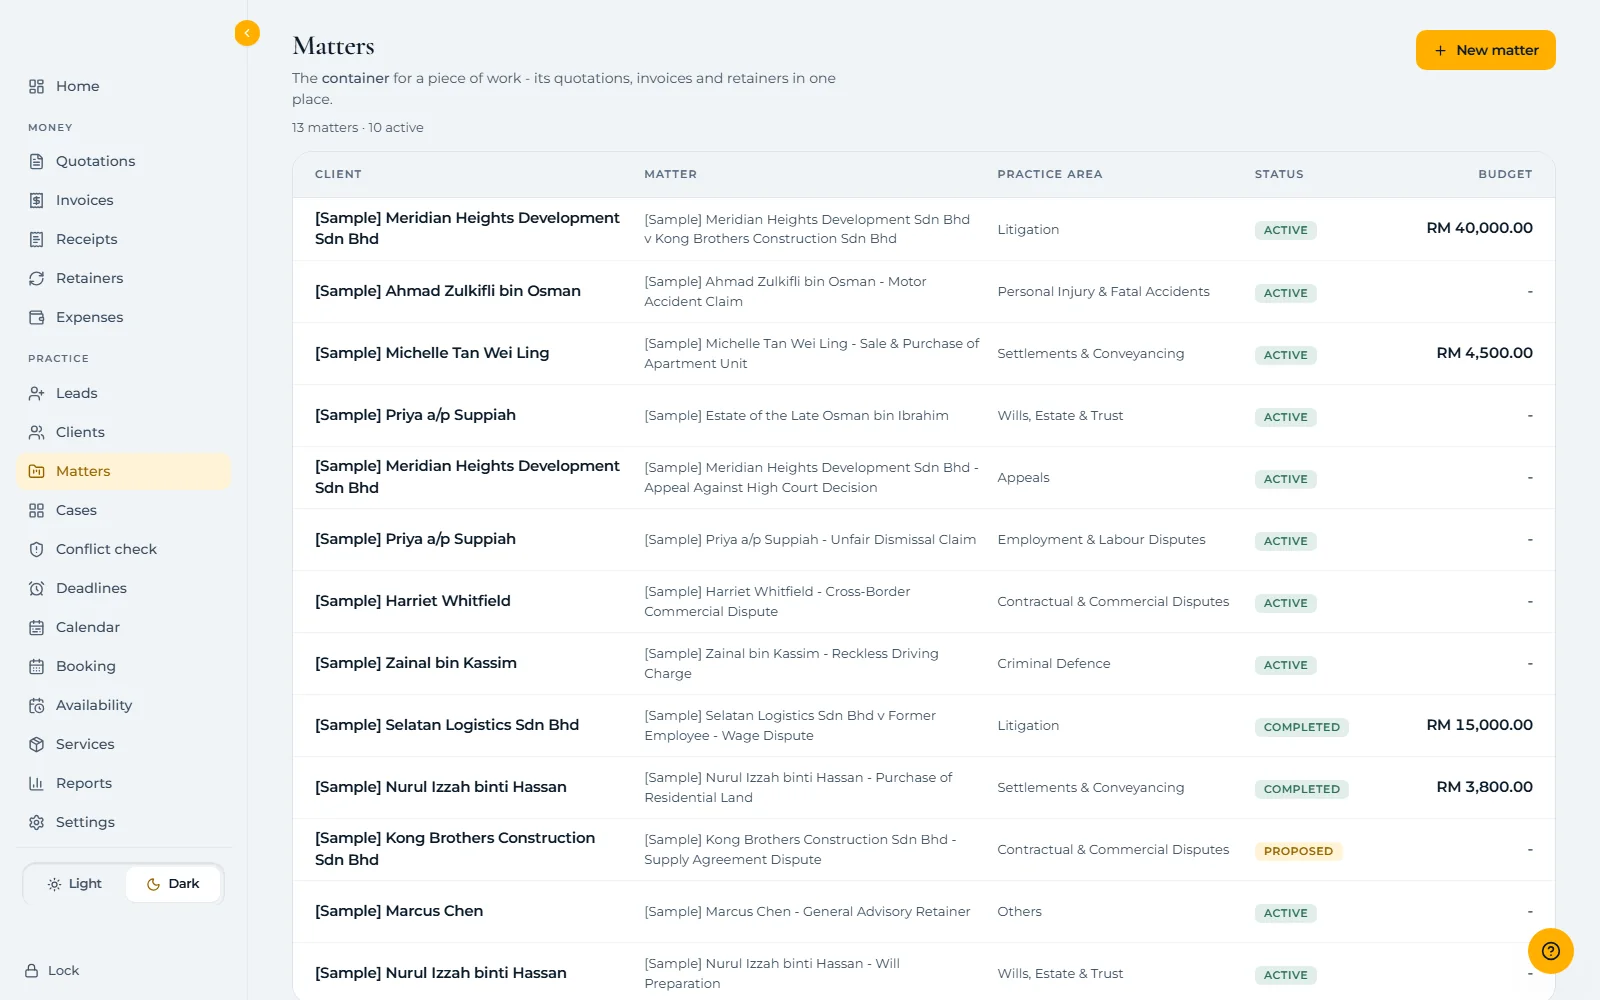The image size is (1600, 1000).
Task: Click the New matter button
Action: click(1485, 50)
